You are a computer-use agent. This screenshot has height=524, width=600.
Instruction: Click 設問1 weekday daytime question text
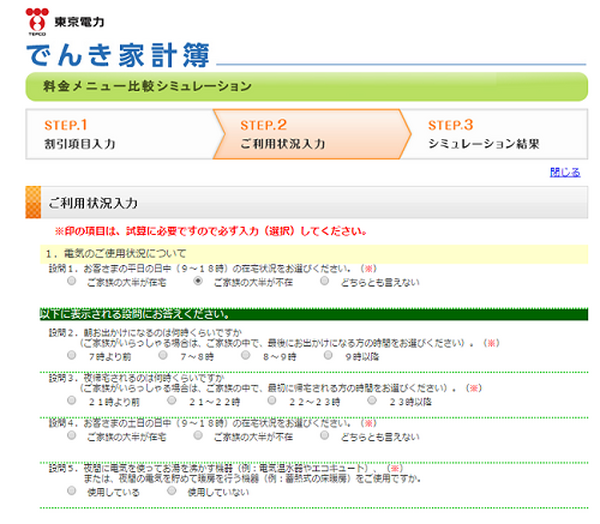click(213, 268)
